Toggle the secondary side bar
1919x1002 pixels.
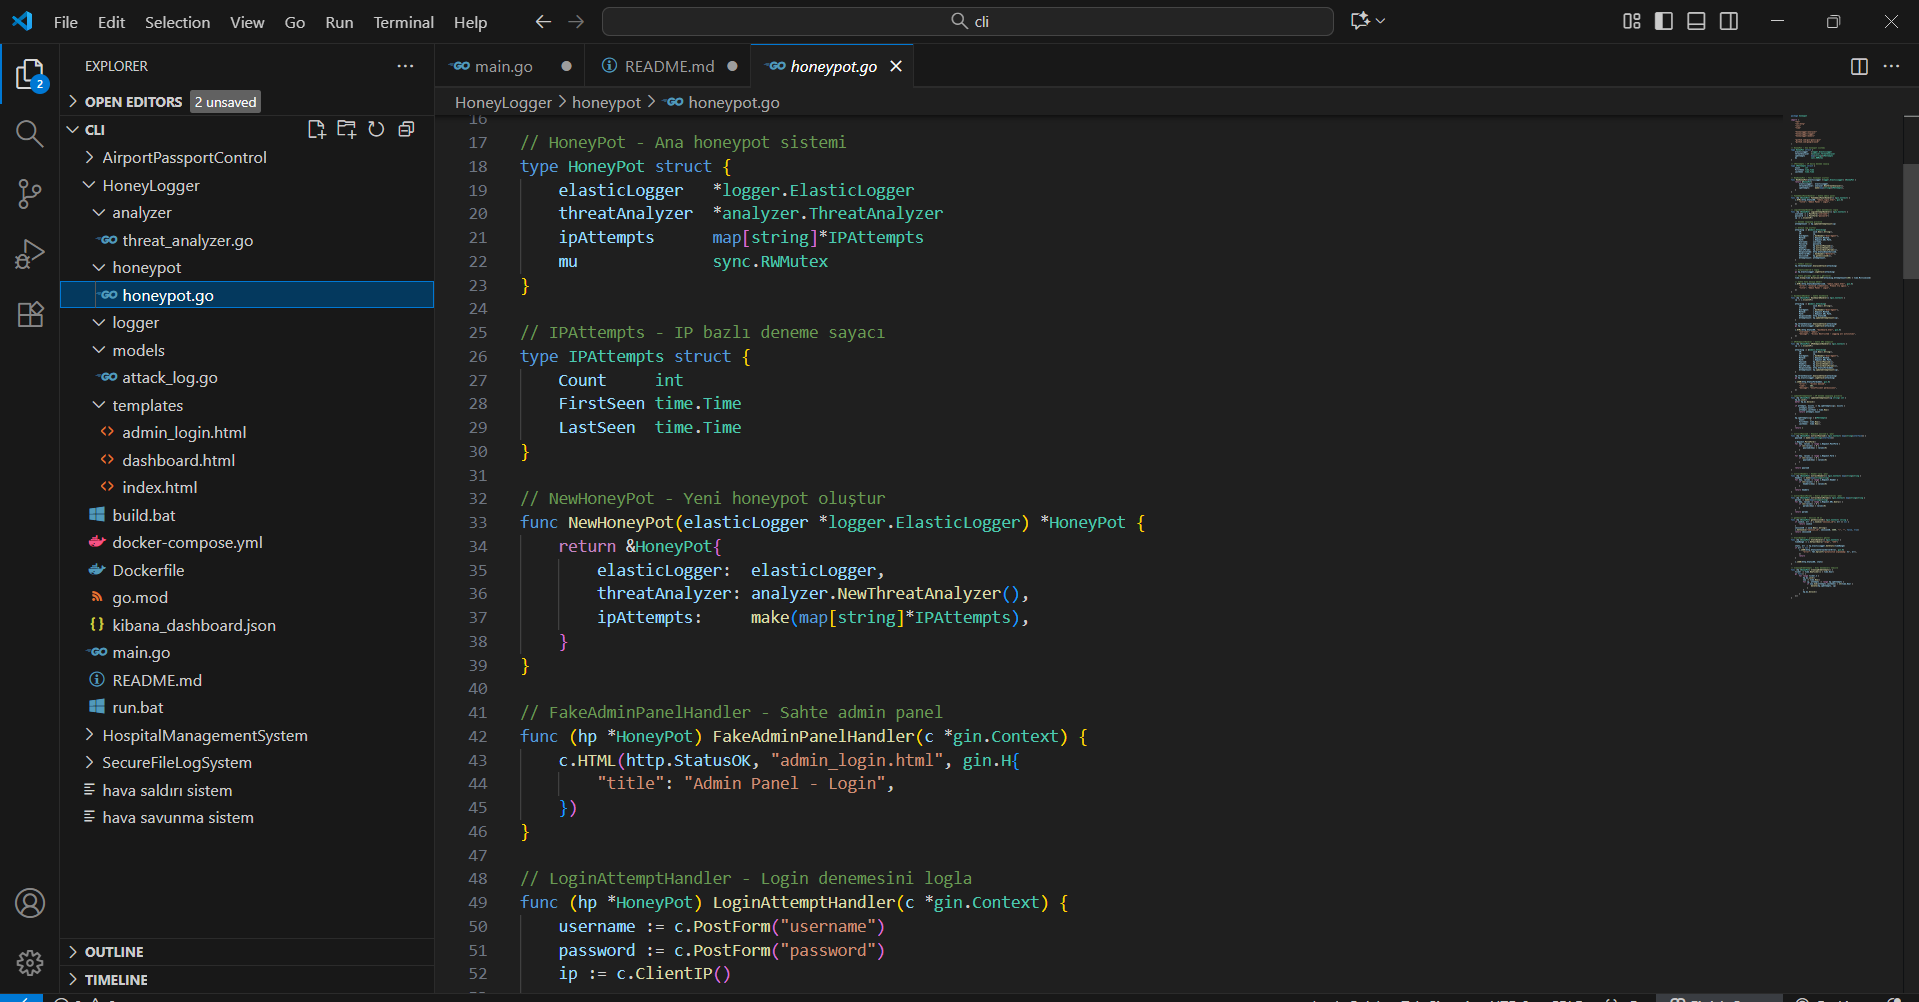(x=1729, y=21)
